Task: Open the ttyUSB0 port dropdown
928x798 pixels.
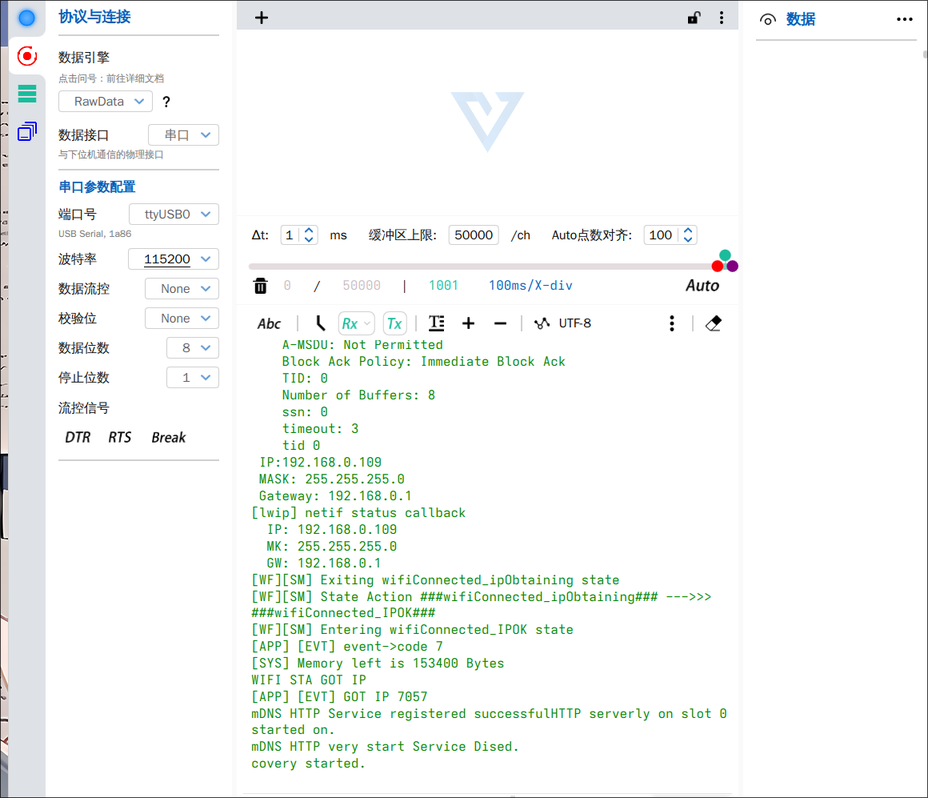Action: click(x=174, y=214)
